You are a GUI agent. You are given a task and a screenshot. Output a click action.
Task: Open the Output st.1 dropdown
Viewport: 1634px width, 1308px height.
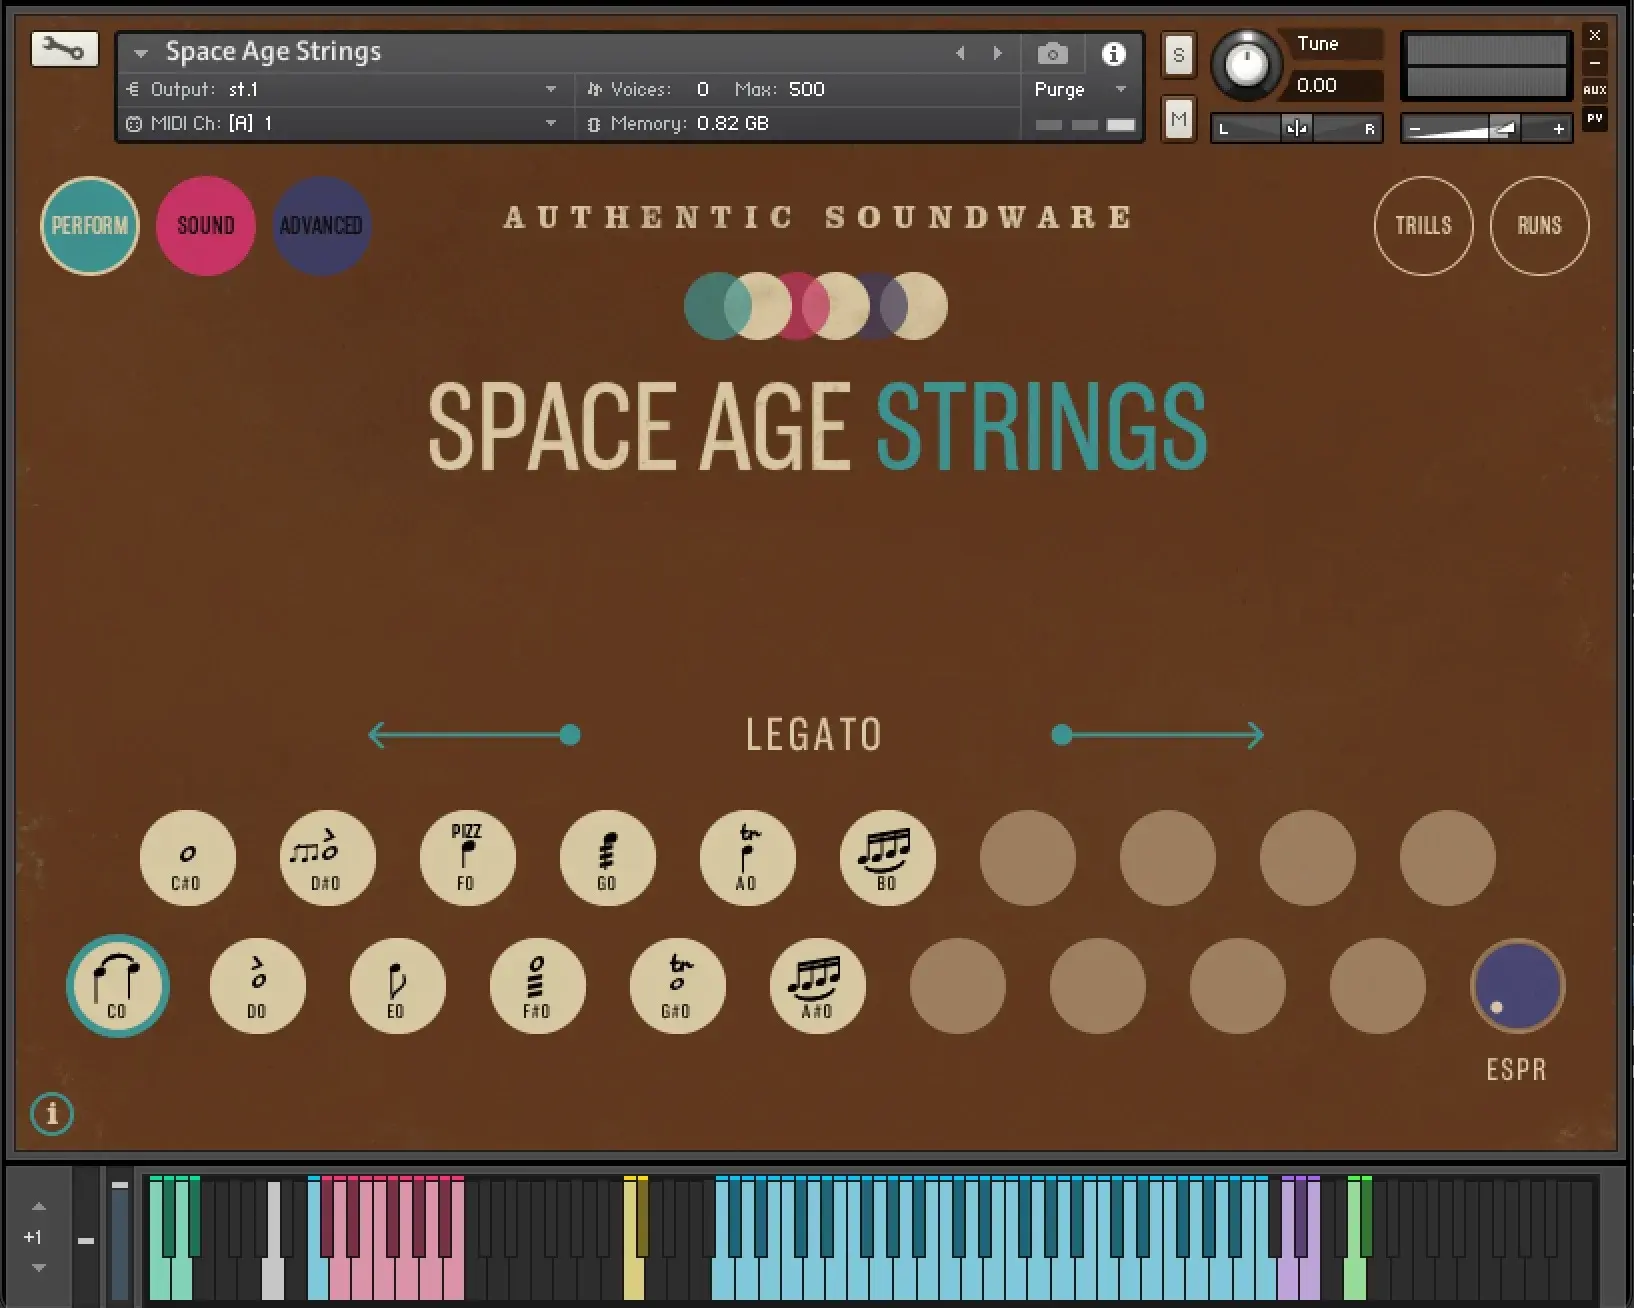[343, 89]
